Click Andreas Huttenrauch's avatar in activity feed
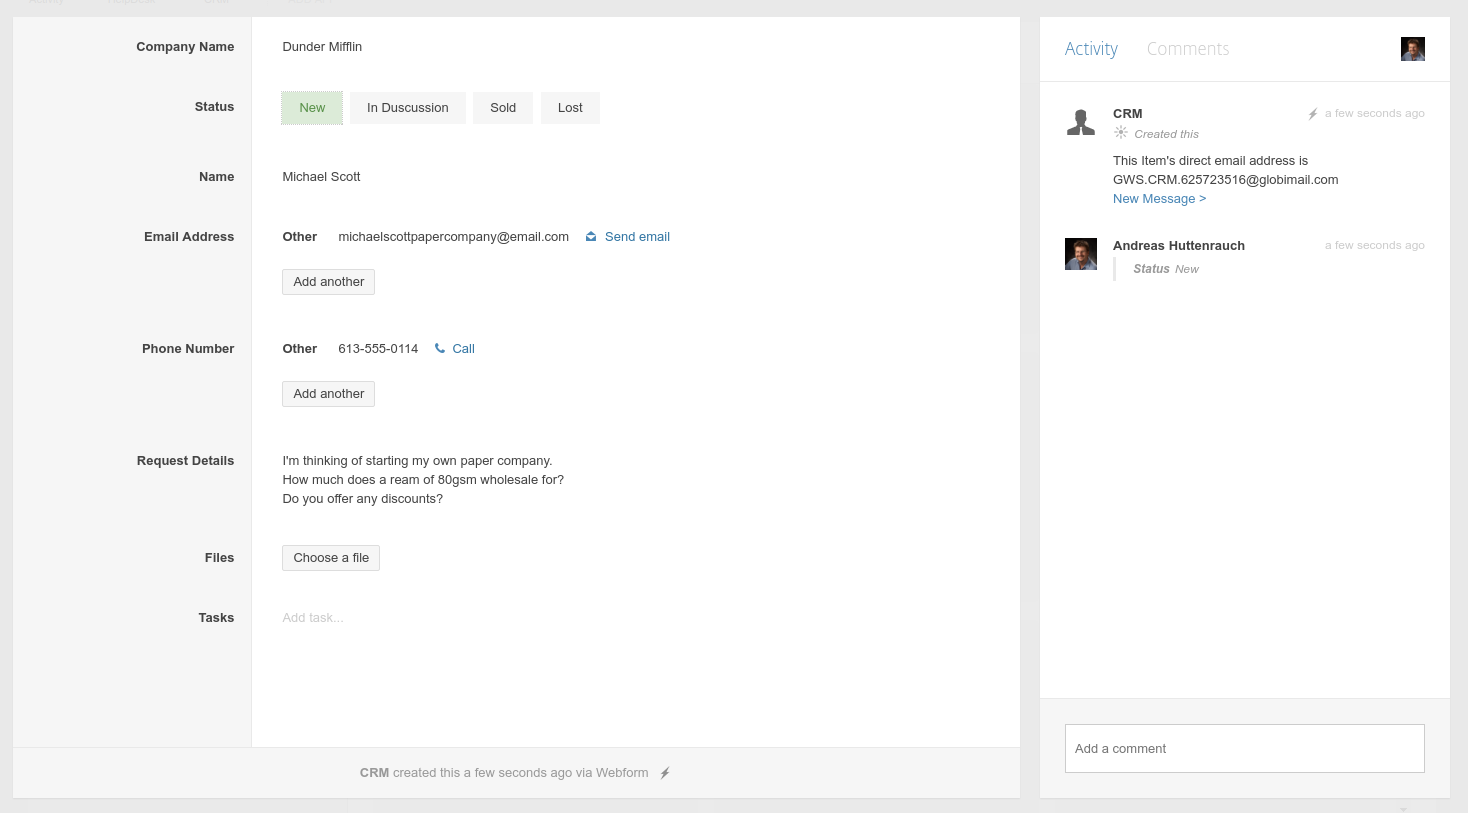Image resolution: width=1468 pixels, height=813 pixels. click(x=1081, y=254)
